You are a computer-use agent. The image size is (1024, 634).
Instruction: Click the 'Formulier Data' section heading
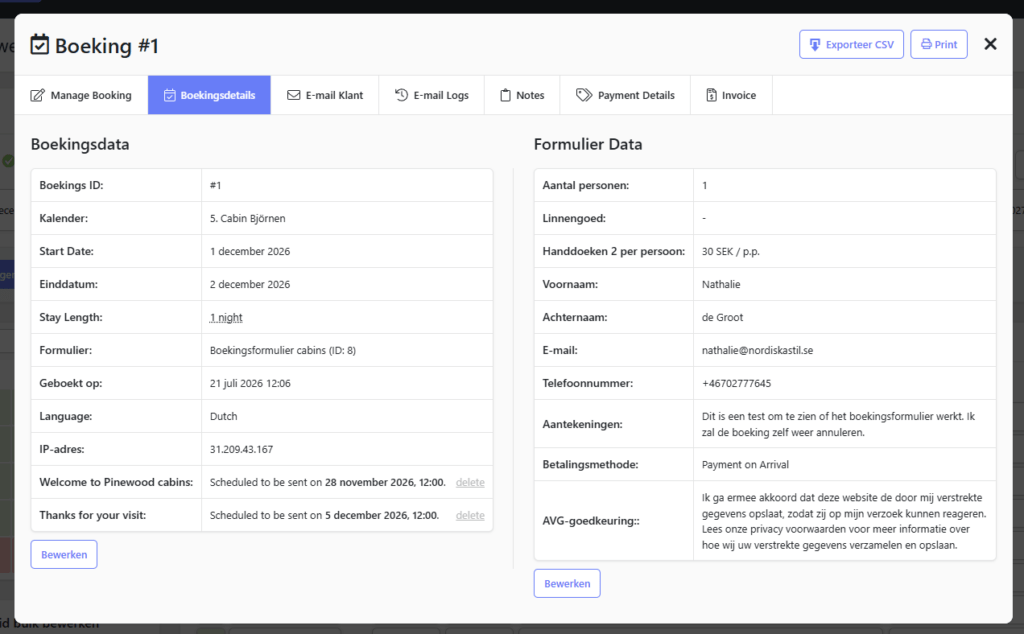(588, 144)
